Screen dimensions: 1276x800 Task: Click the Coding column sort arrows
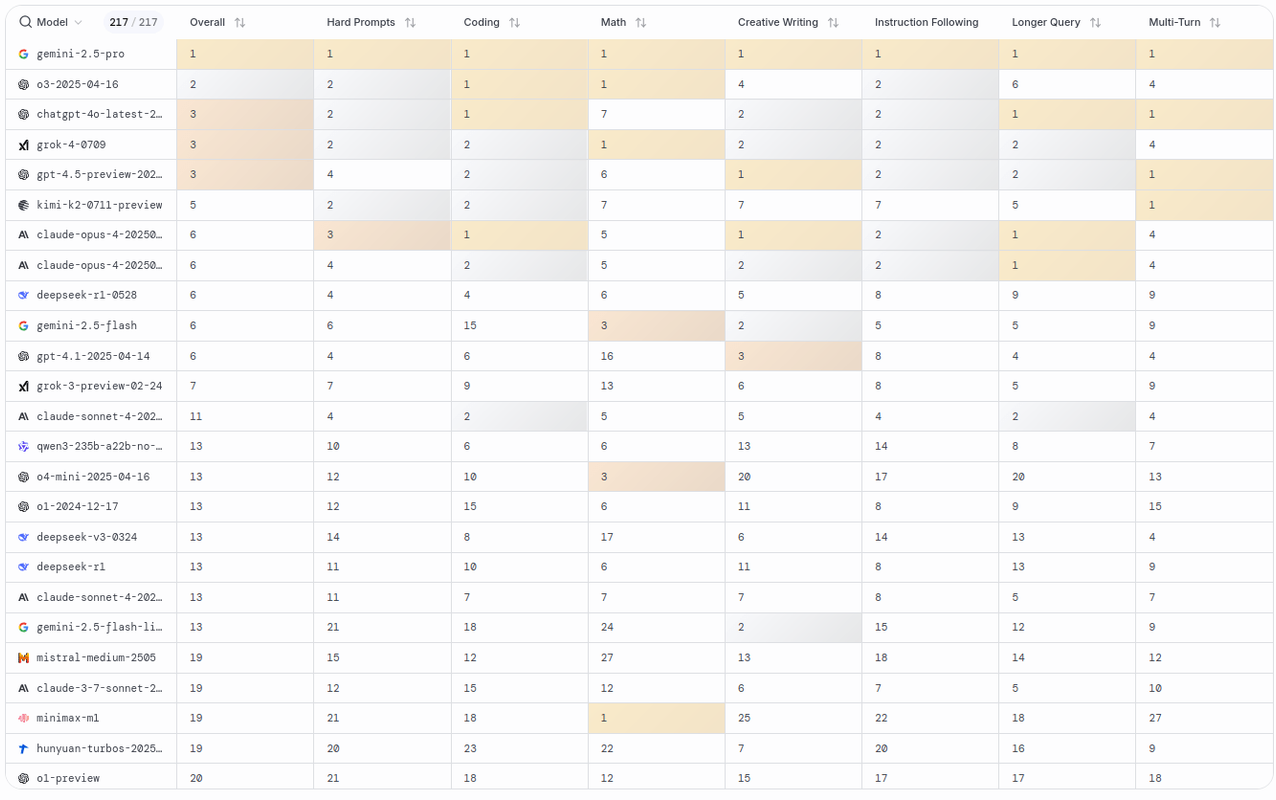[x=514, y=22]
